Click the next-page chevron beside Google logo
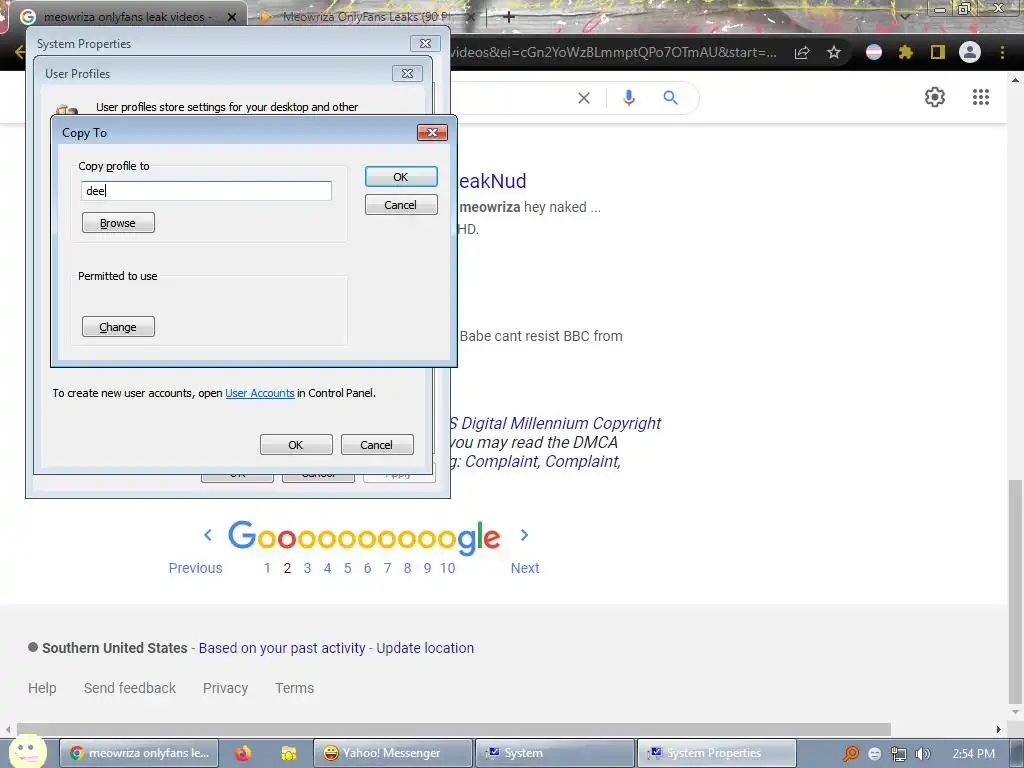This screenshot has width=1024, height=768. (x=524, y=536)
